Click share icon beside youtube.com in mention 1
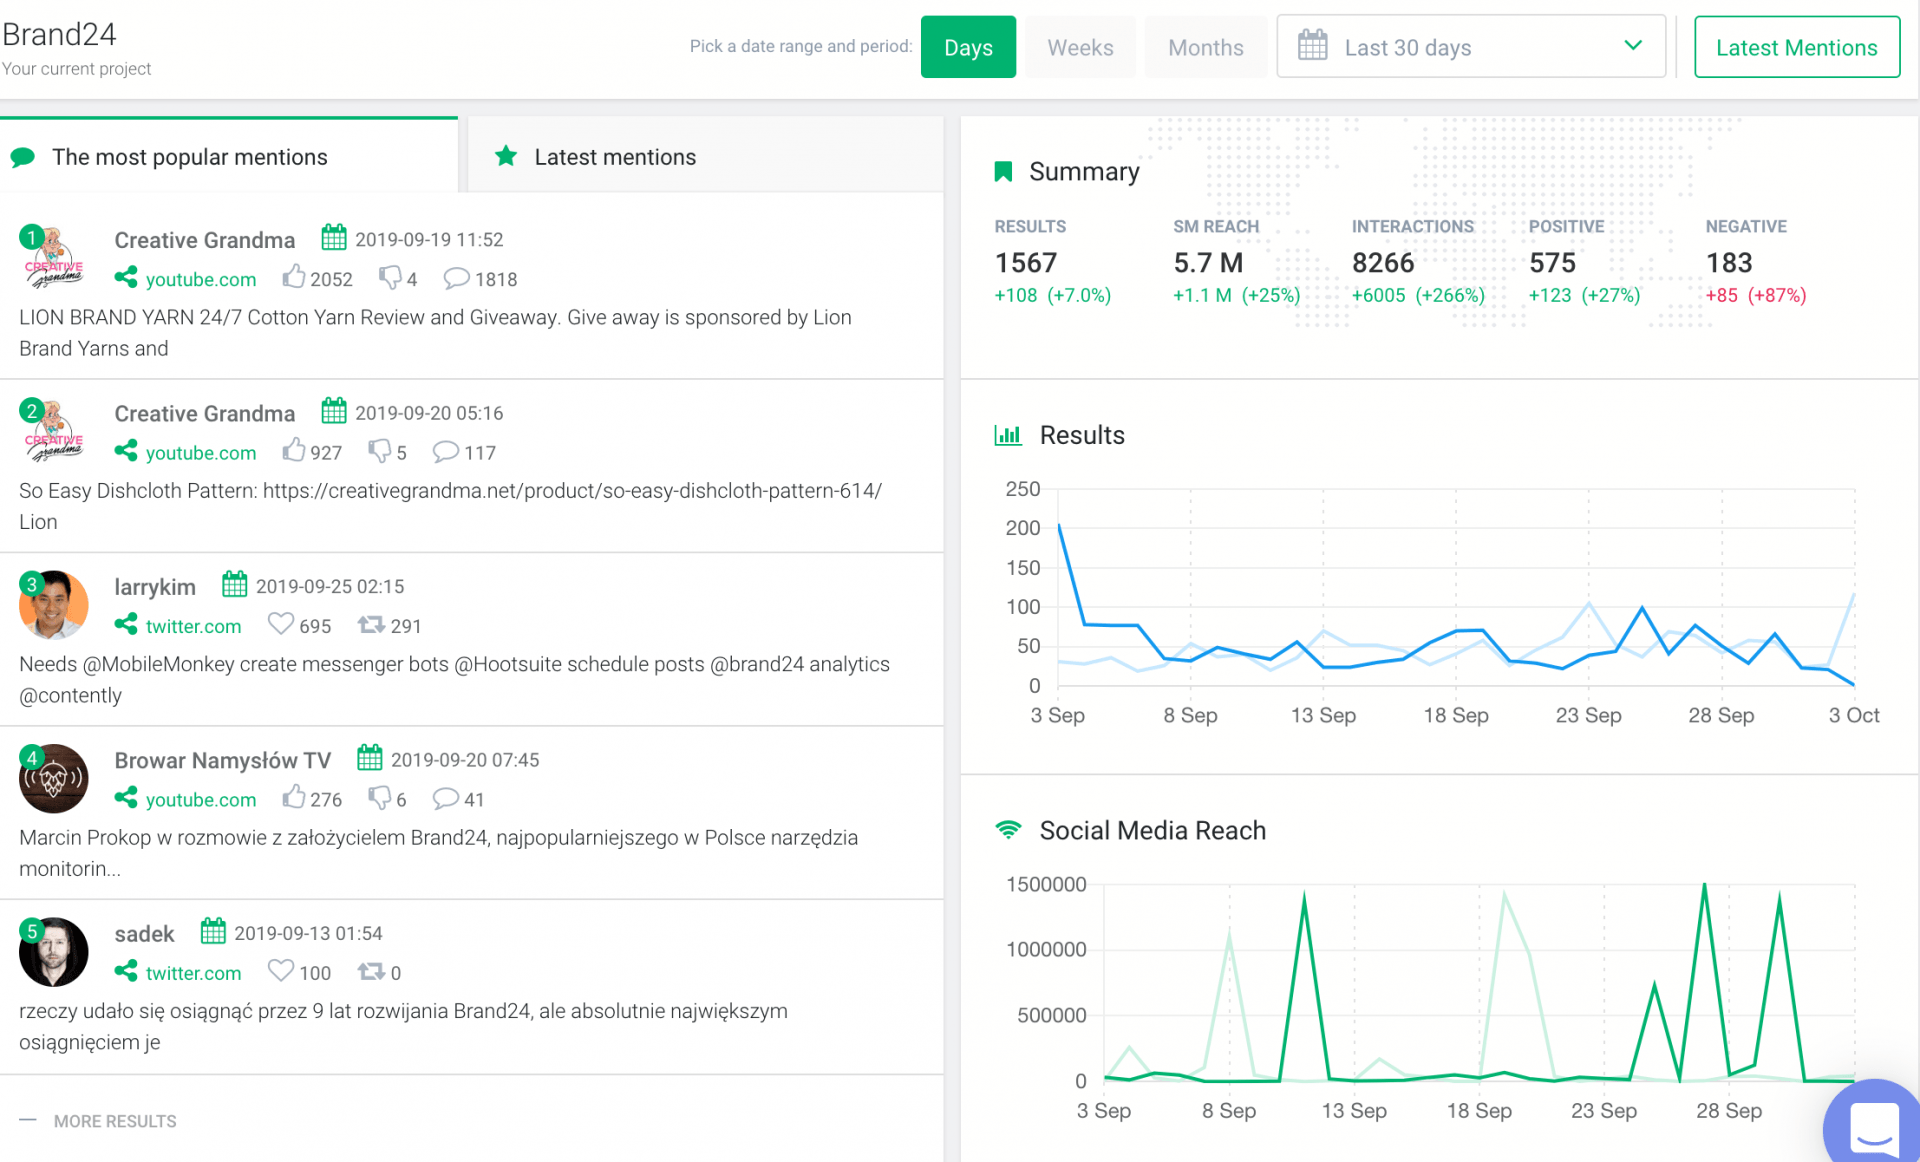1920x1162 pixels. tap(126, 278)
